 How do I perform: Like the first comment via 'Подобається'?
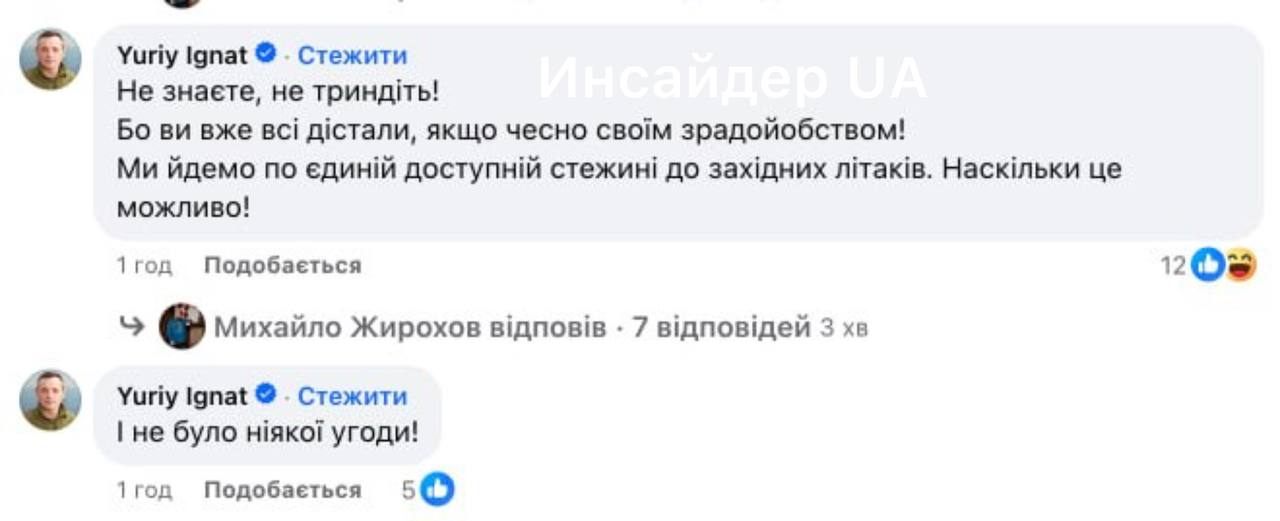point(282,265)
